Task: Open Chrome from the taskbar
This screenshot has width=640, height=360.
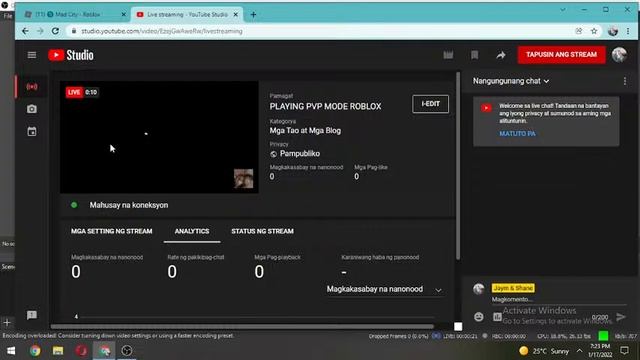Action: click(35, 351)
